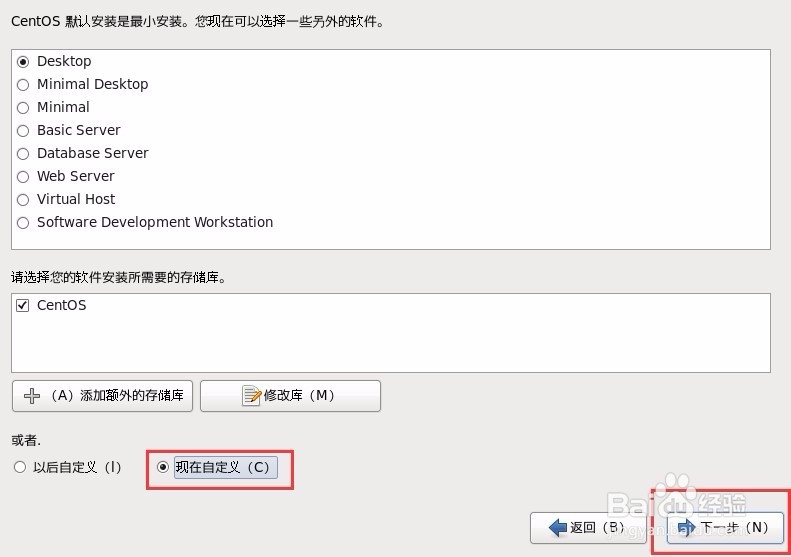Screen dimensions: 791x557
Task: Click the plus icon on add repository
Action: pyautogui.click(x=32, y=396)
